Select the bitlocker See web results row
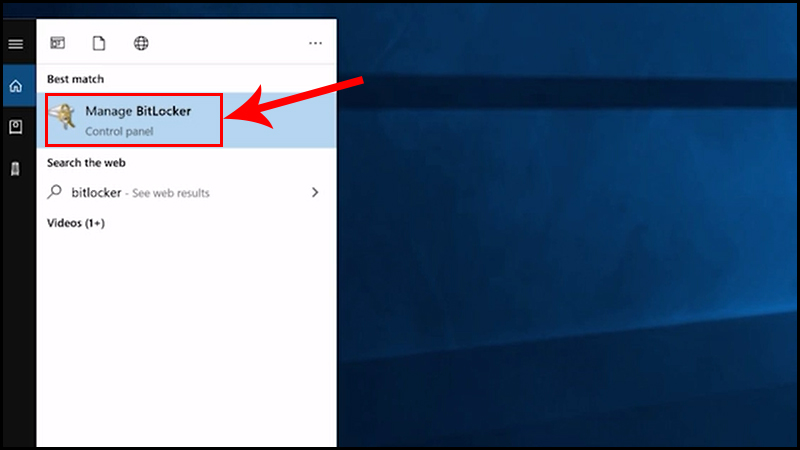Image resolution: width=800 pixels, height=450 pixels. tap(186, 193)
